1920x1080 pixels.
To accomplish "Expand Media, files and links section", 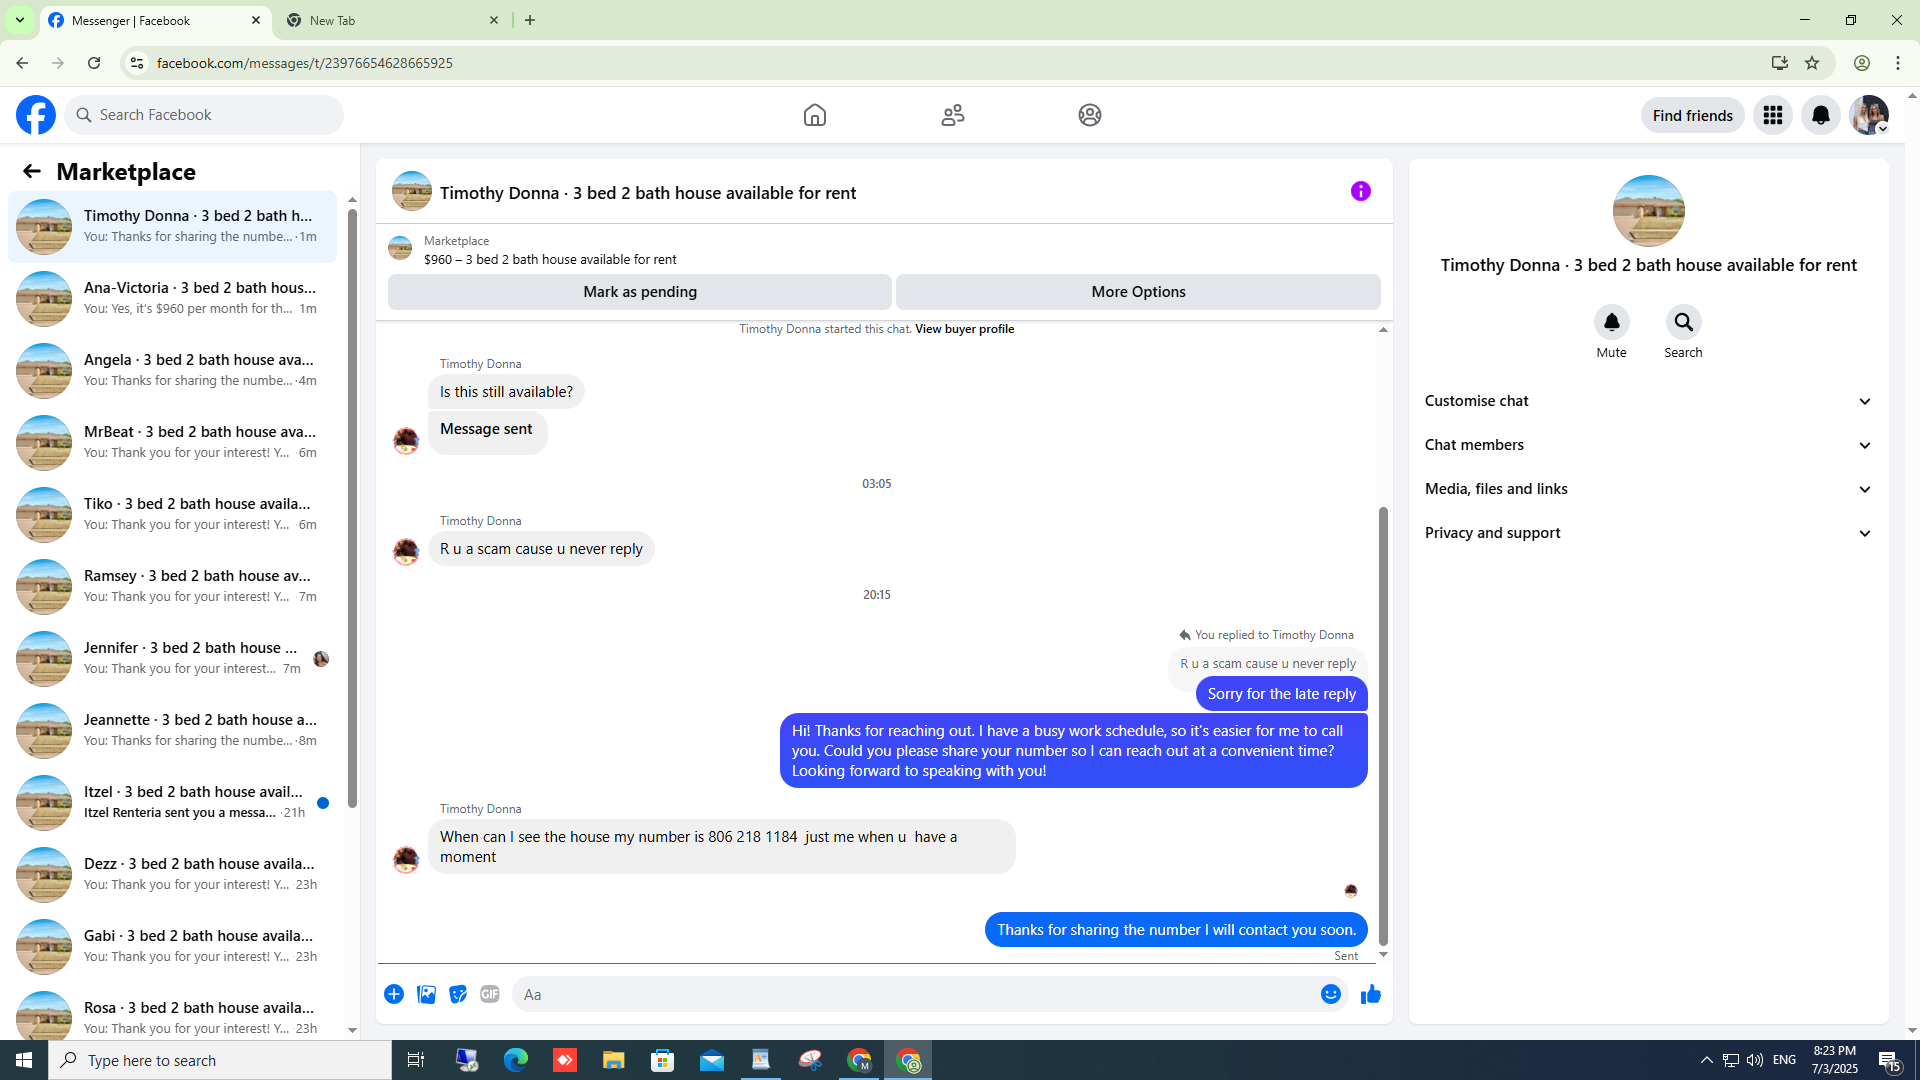I will pyautogui.click(x=1648, y=489).
